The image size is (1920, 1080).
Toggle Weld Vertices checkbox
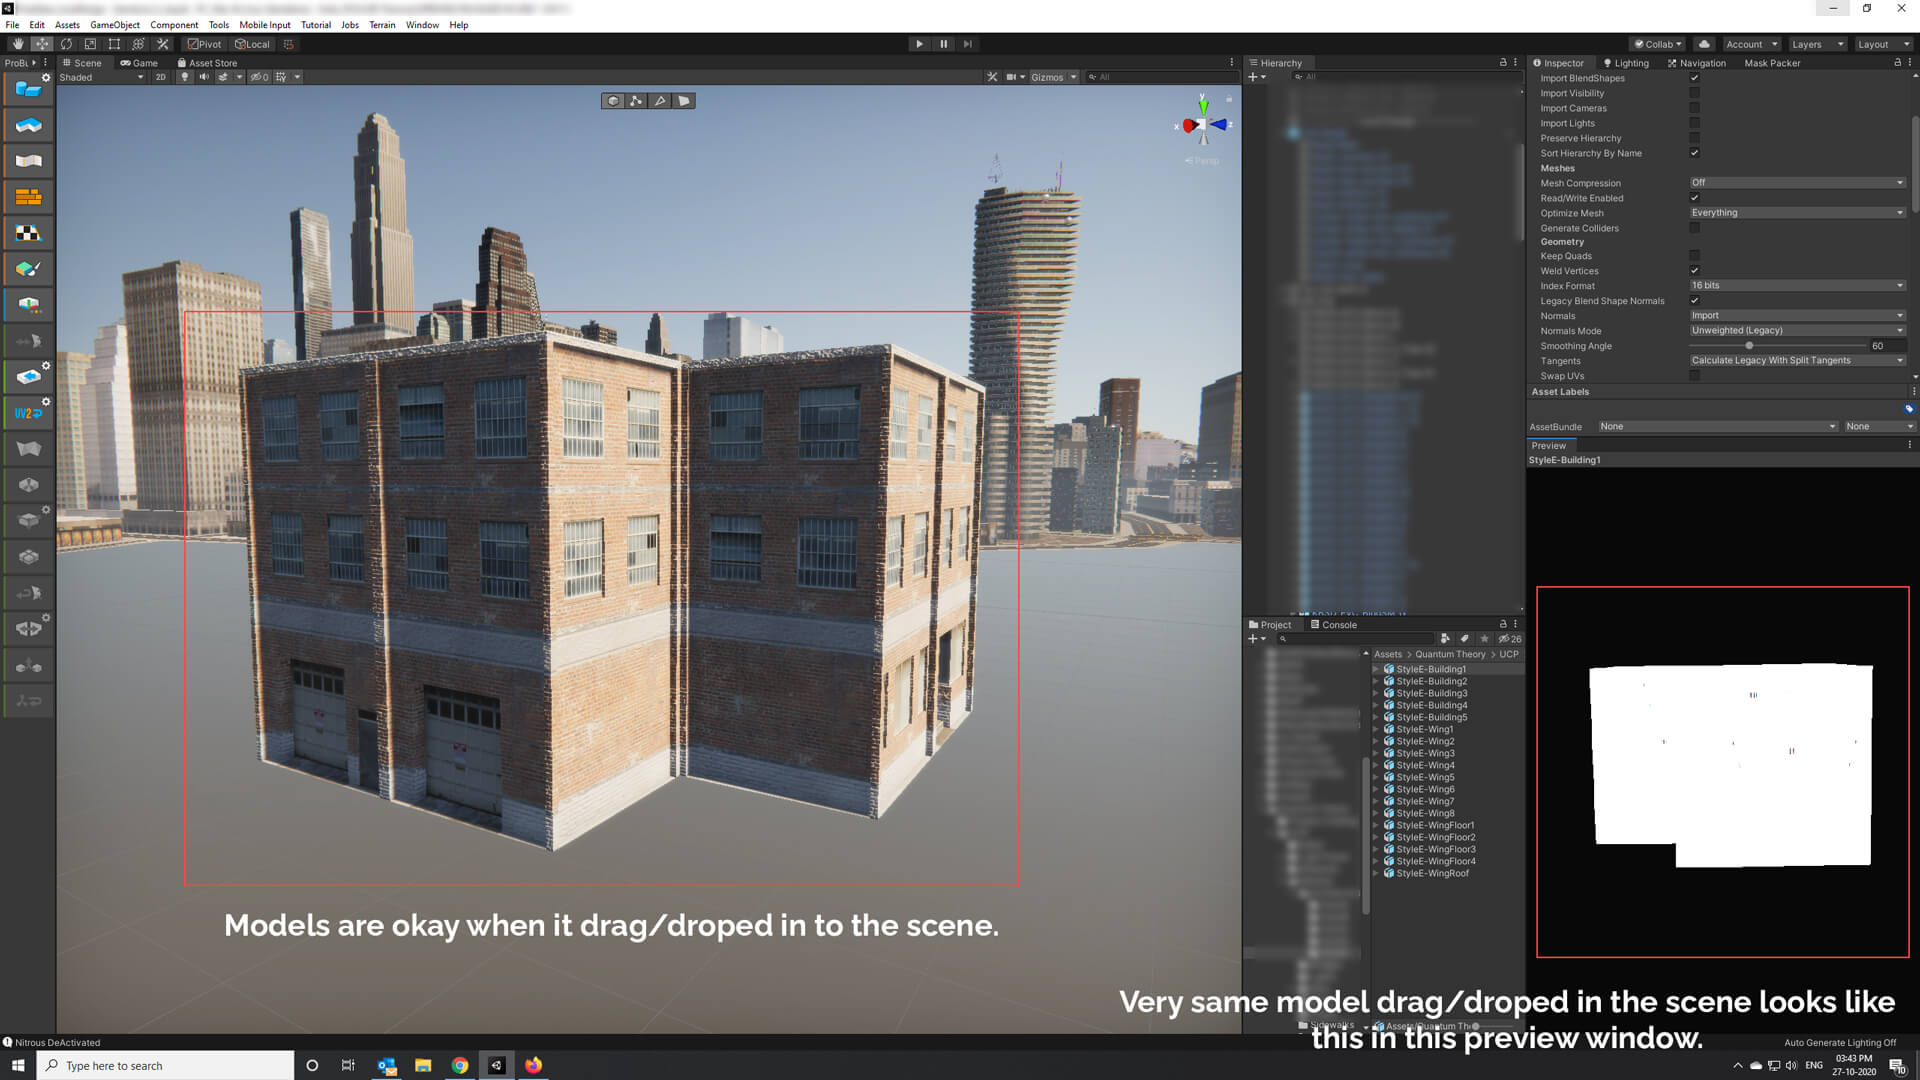[x=1694, y=271]
